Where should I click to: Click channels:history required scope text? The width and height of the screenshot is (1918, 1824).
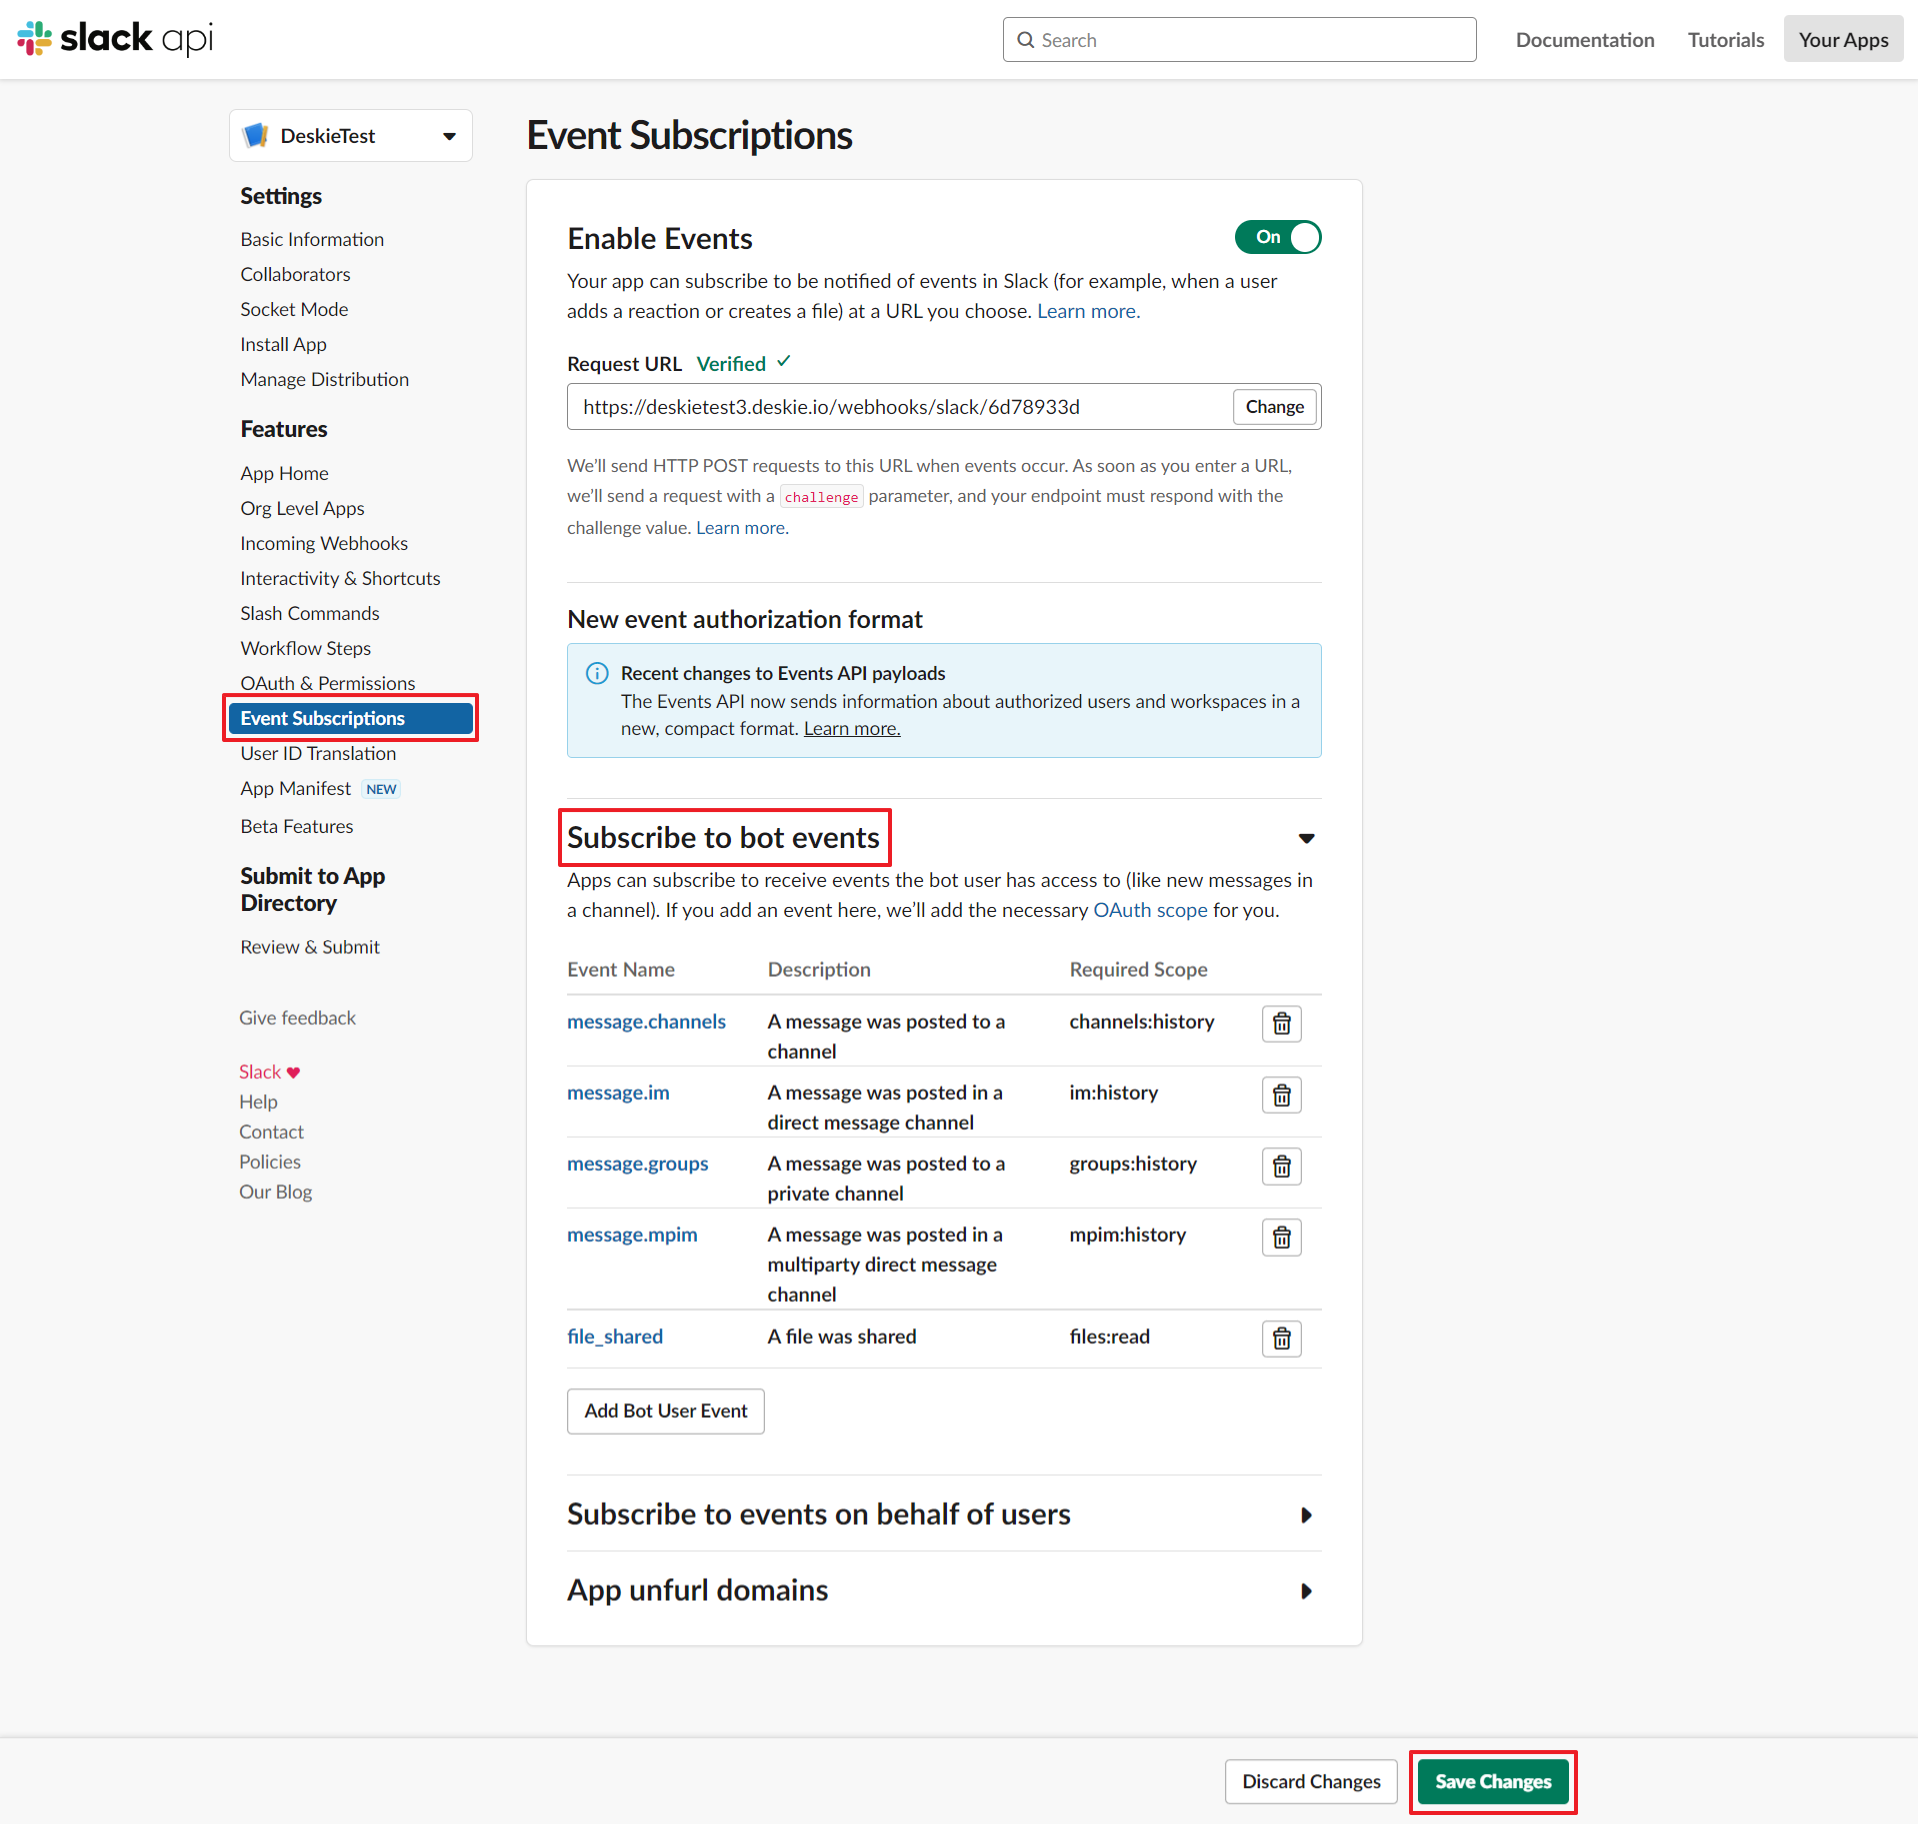(x=1141, y=1022)
